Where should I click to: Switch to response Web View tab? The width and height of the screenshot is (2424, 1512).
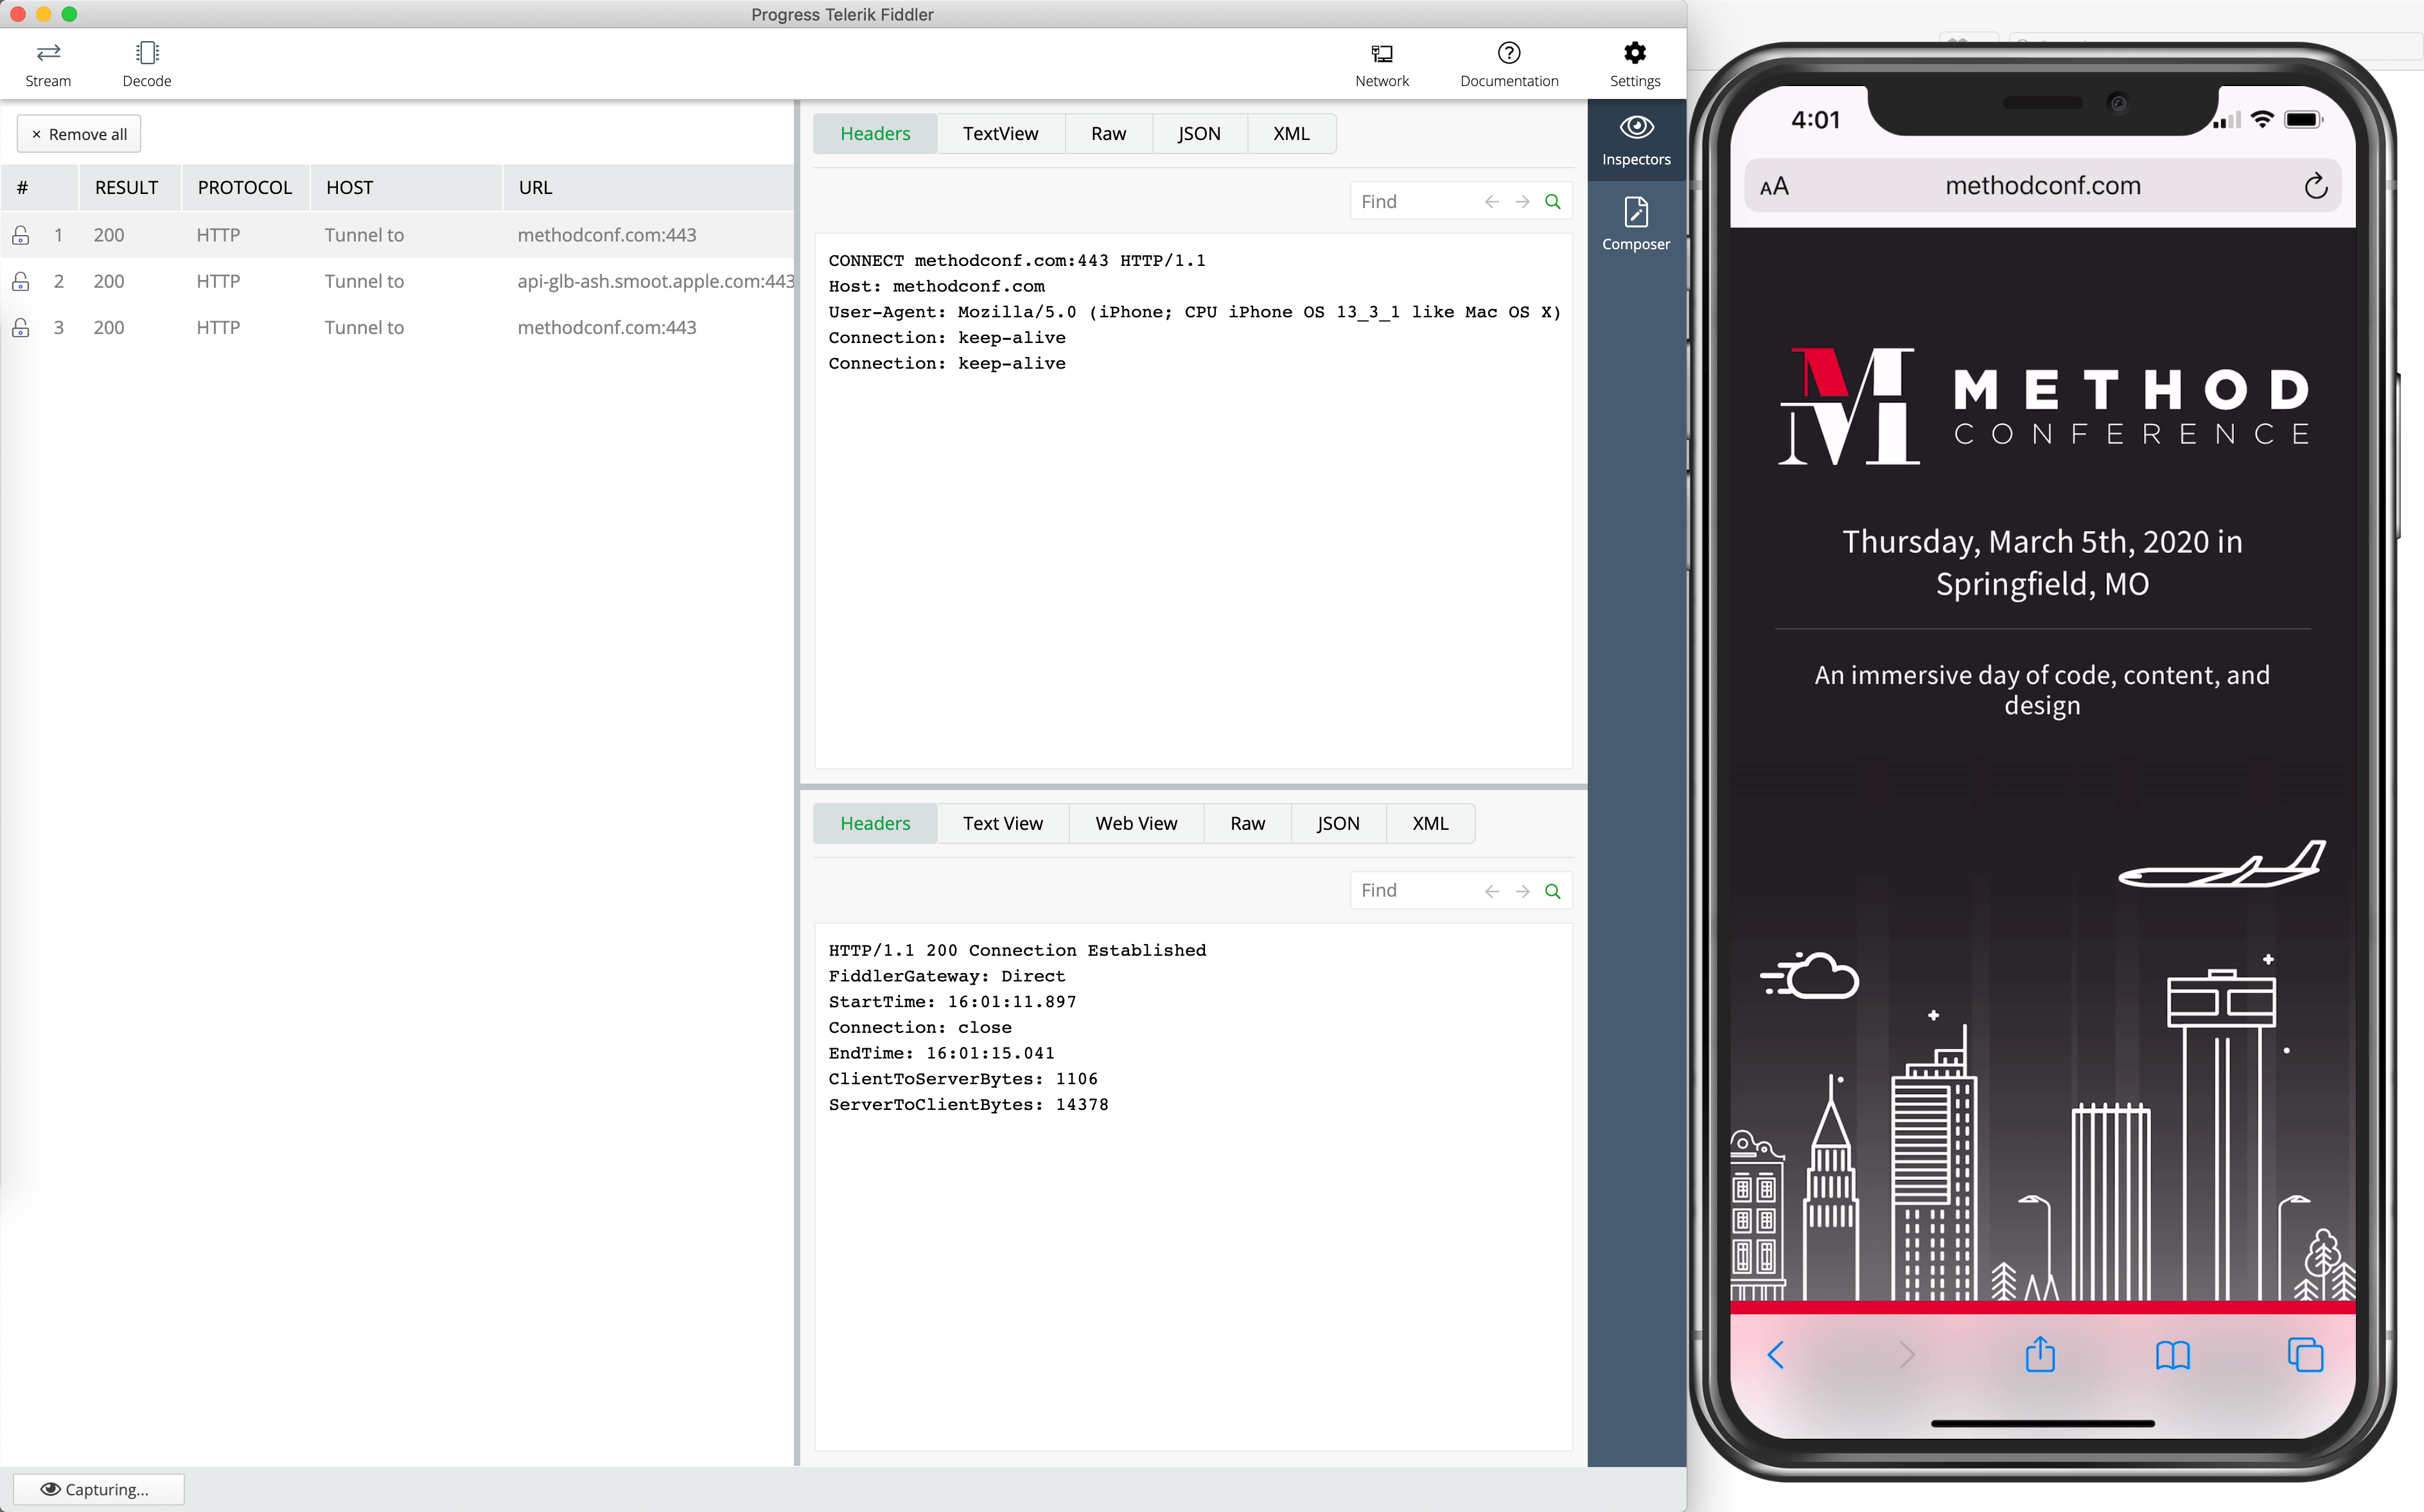point(1137,823)
